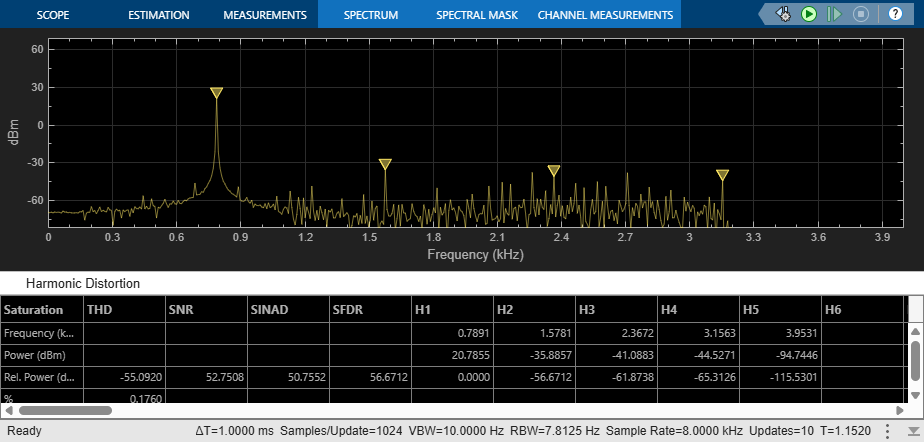Switch to Channel Measurements tab
The height and width of the screenshot is (442, 924).
click(605, 16)
